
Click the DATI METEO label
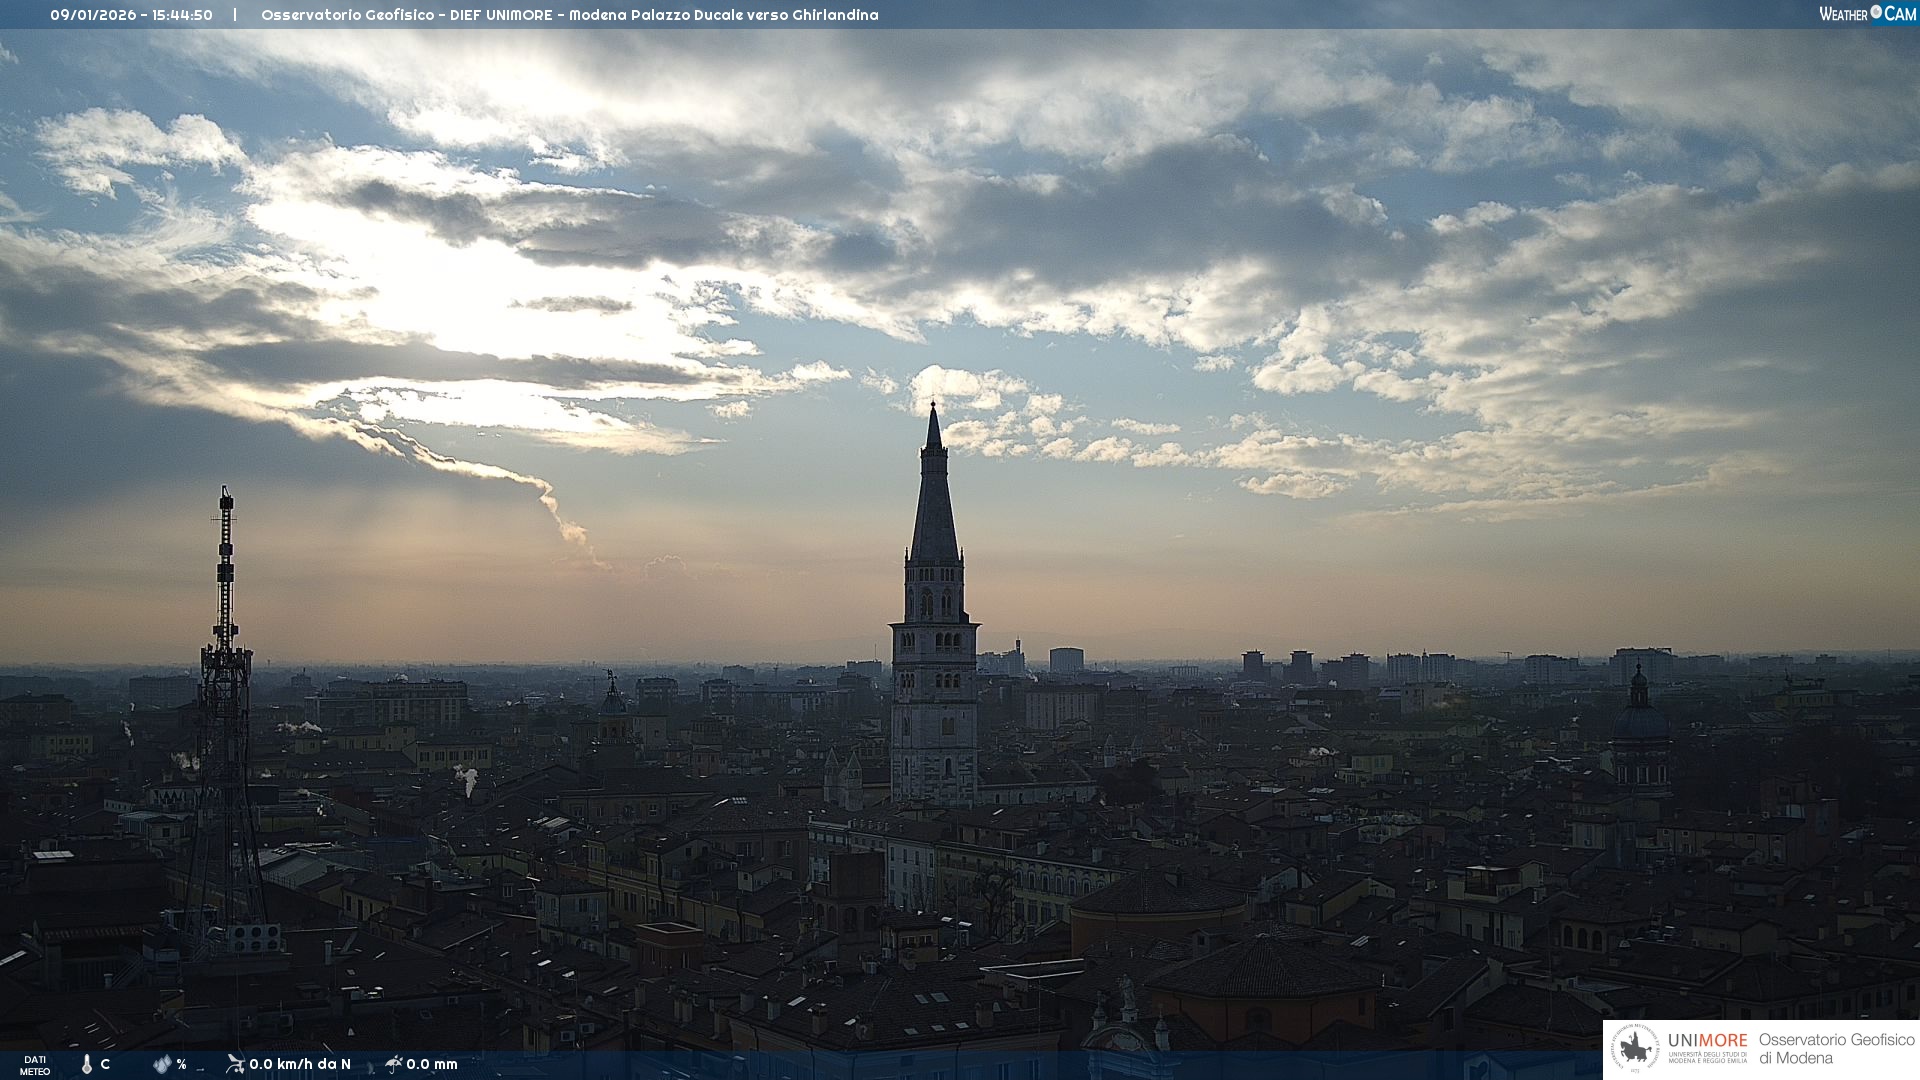pyautogui.click(x=35, y=1065)
